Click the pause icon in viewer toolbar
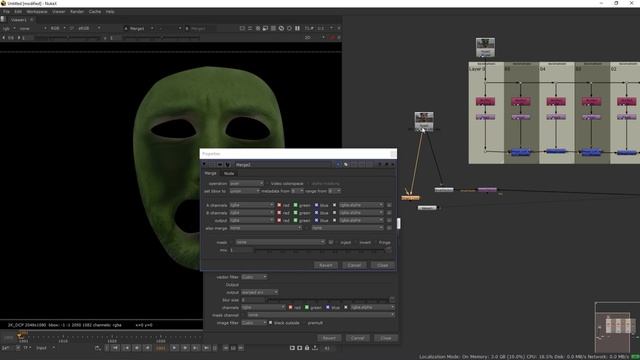640x360 pixels. point(297,28)
